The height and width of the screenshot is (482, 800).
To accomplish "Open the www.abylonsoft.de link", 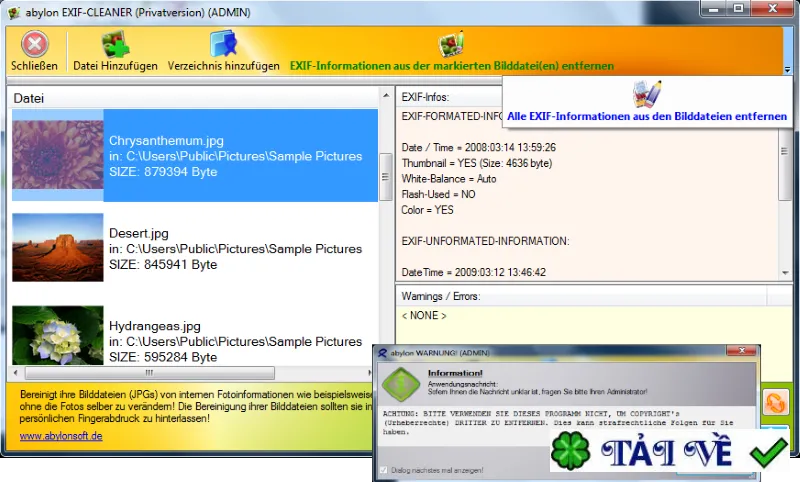I will 61,436.
